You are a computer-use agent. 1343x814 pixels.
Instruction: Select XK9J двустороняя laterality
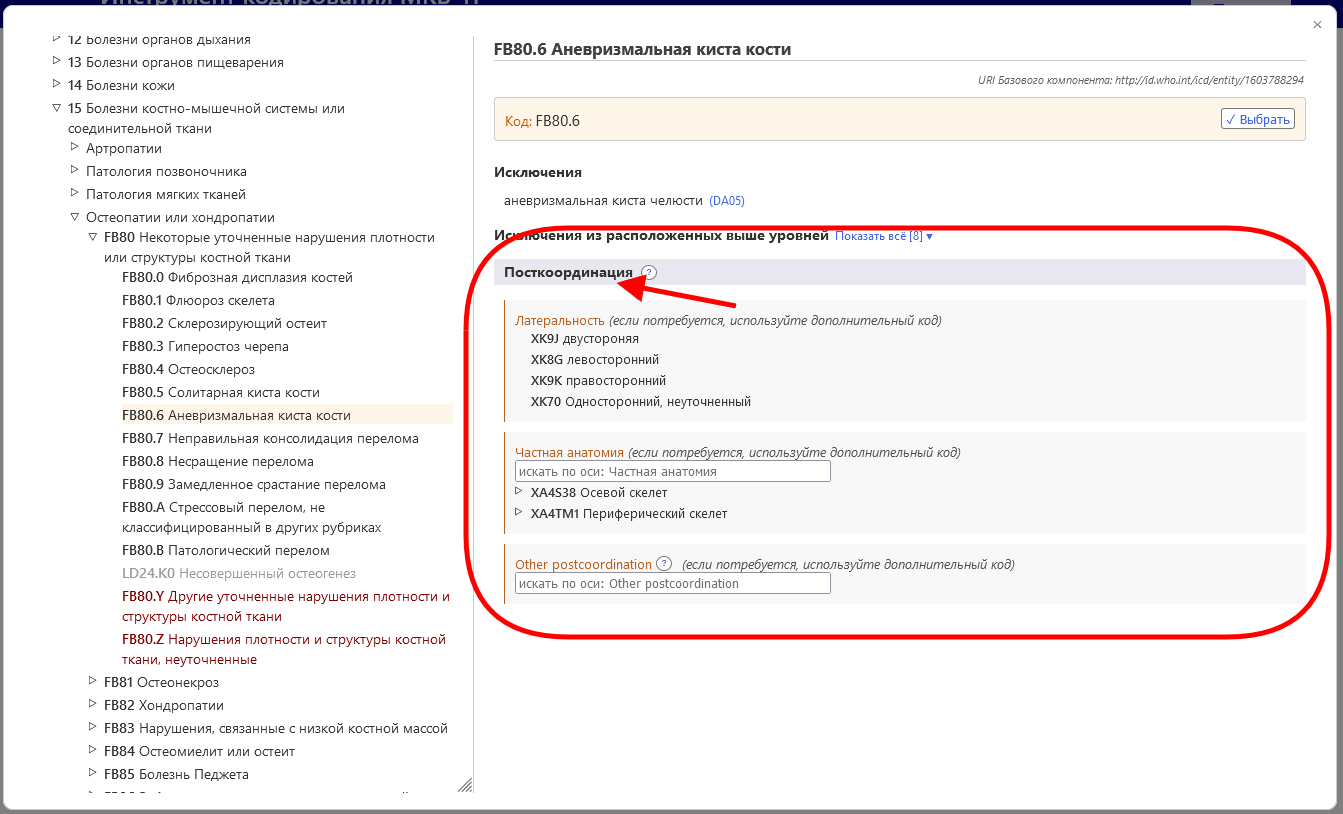585,339
